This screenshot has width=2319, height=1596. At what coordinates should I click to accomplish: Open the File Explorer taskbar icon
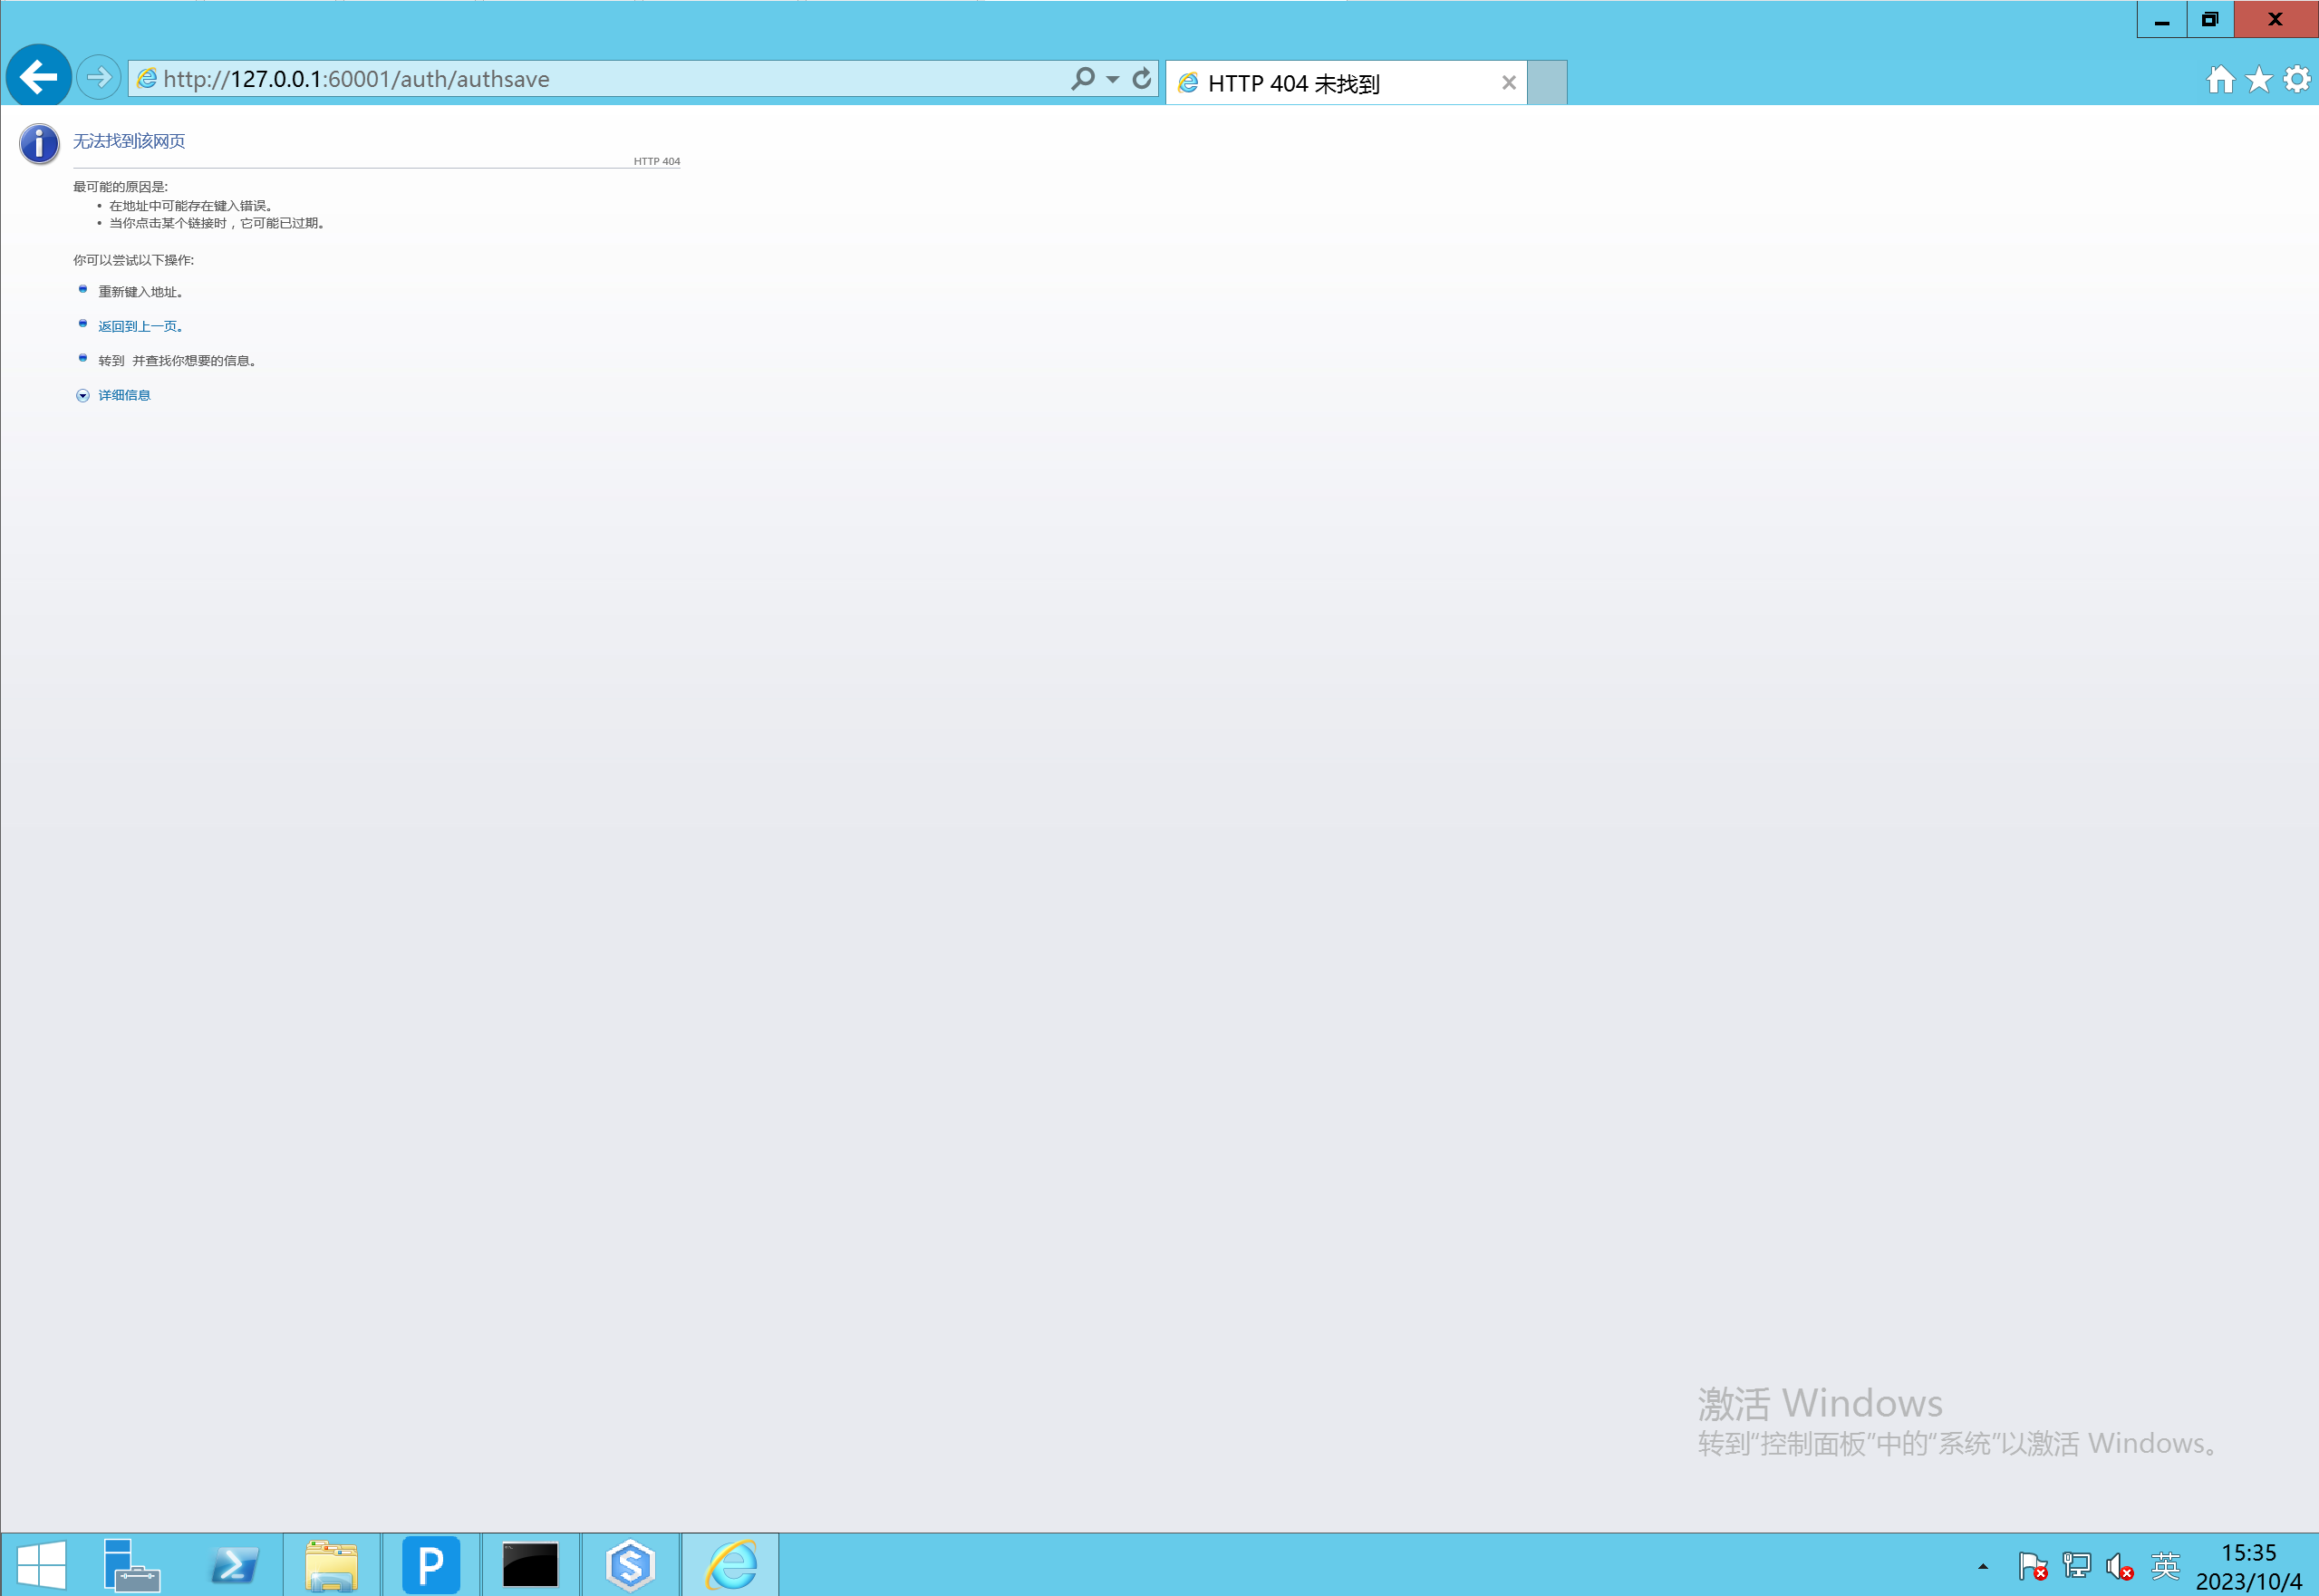pyautogui.click(x=331, y=1564)
